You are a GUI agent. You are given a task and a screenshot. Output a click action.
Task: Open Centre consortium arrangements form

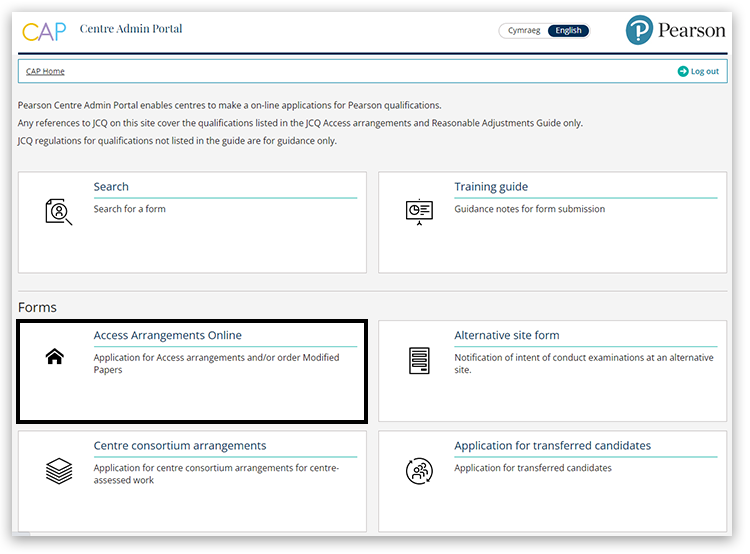(x=179, y=446)
